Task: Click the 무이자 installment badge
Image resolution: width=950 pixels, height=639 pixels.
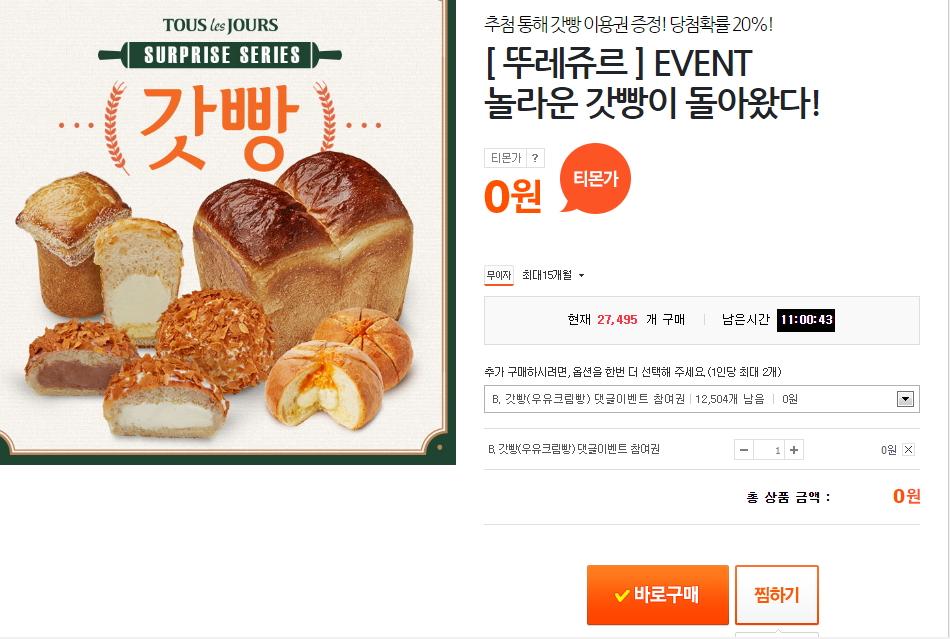Action: (x=499, y=276)
